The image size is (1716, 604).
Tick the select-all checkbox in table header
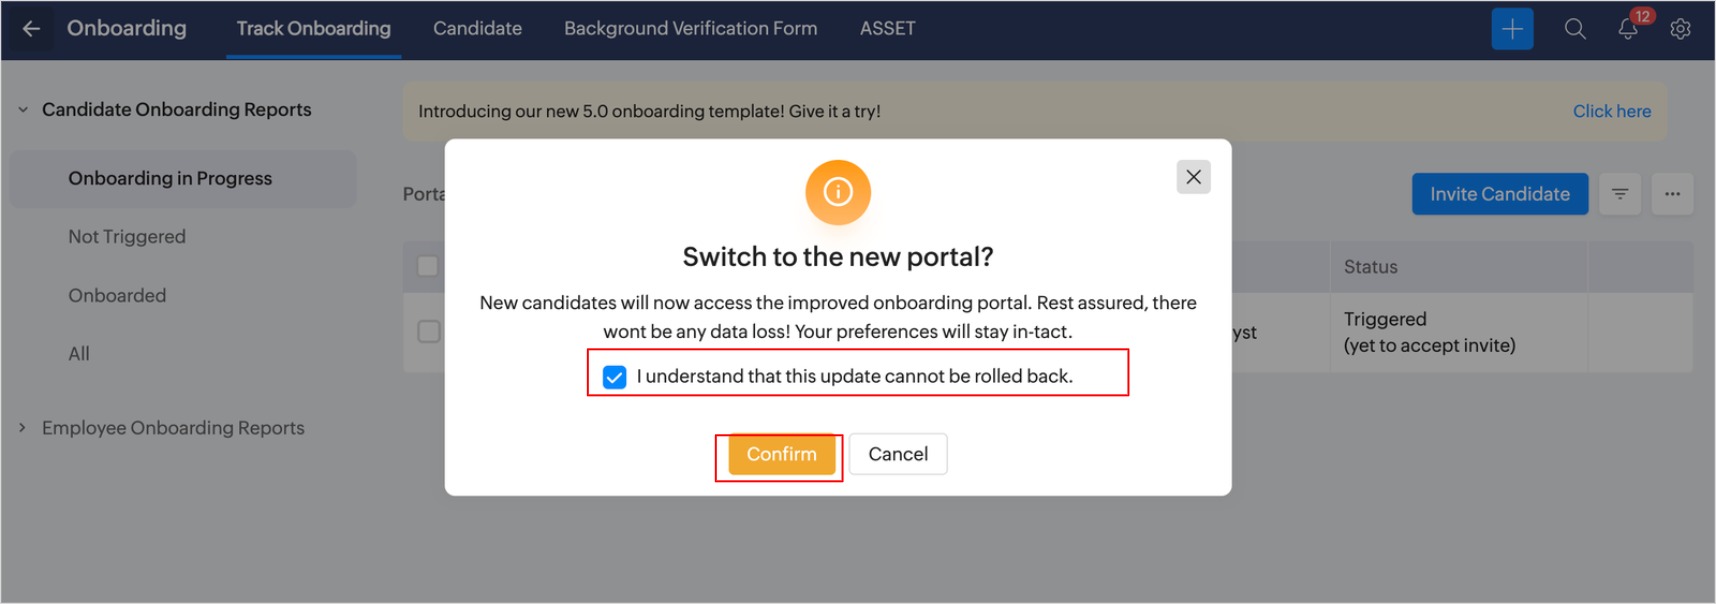pyautogui.click(x=428, y=266)
